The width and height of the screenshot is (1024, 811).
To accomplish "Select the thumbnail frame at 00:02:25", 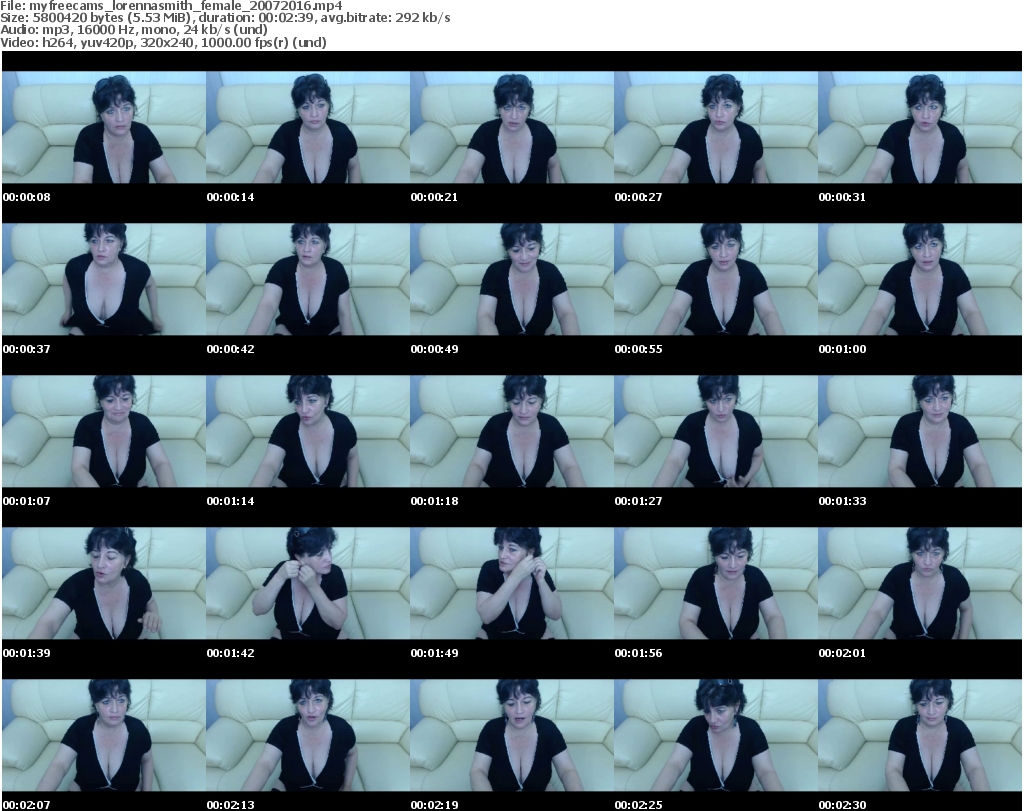I will pyautogui.click(x=716, y=736).
